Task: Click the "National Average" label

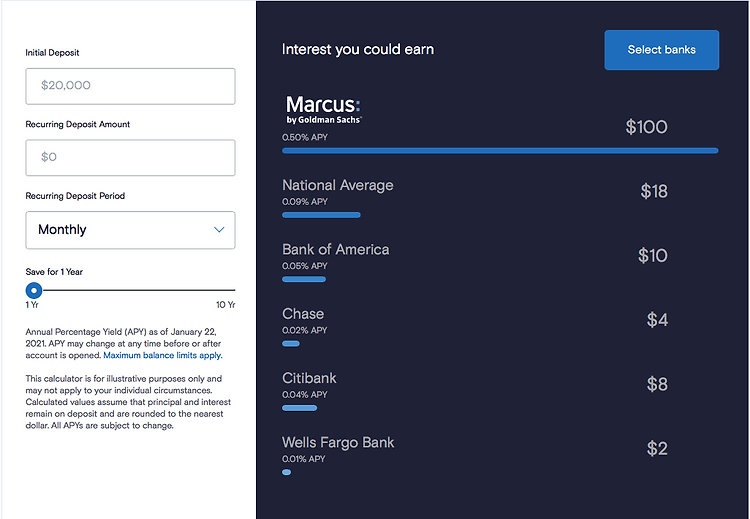Action: [338, 185]
